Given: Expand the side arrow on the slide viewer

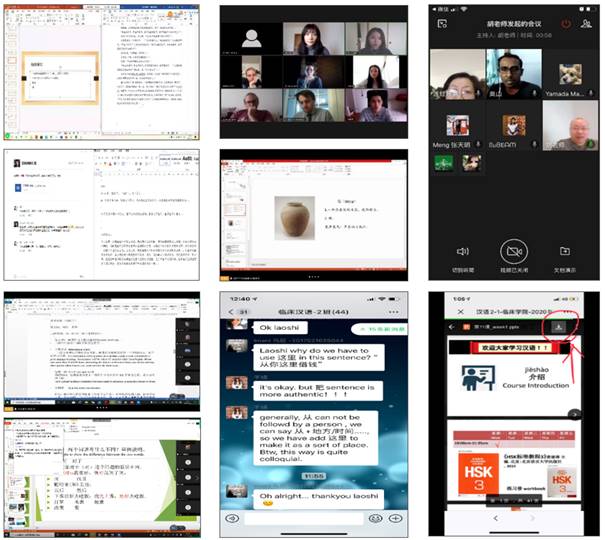Looking at the screenshot, I should (x=574, y=414).
